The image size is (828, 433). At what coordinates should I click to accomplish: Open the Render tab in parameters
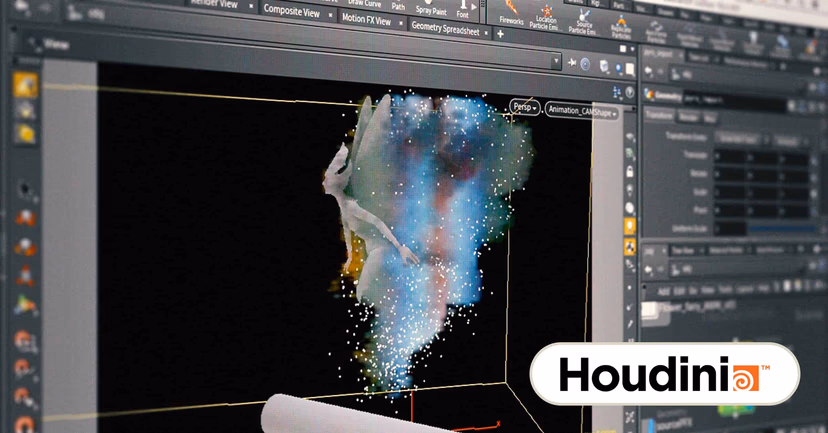(x=688, y=117)
